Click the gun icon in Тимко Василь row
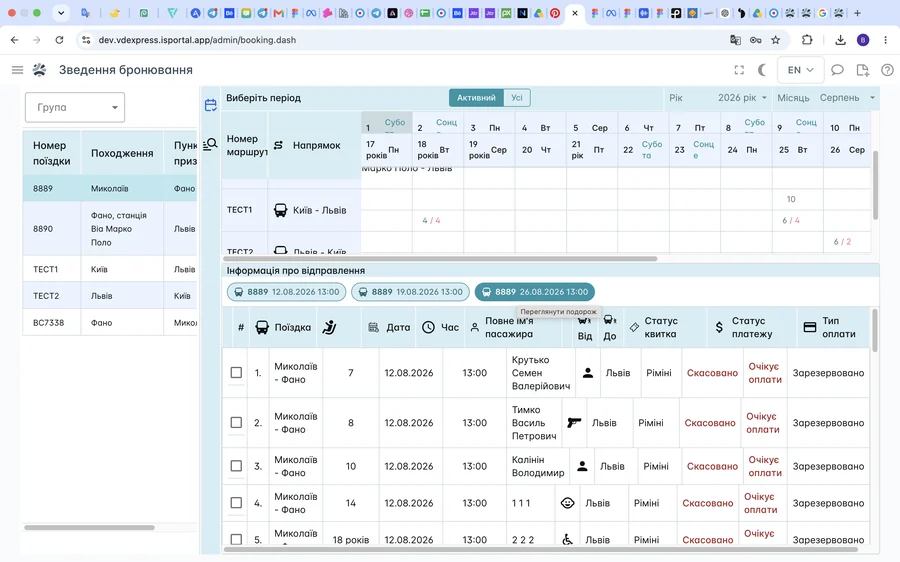This screenshot has width=900, height=562. pos(574,423)
